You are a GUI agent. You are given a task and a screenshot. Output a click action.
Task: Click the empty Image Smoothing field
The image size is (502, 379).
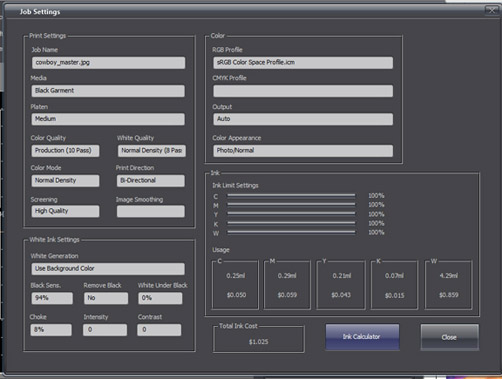151,211
